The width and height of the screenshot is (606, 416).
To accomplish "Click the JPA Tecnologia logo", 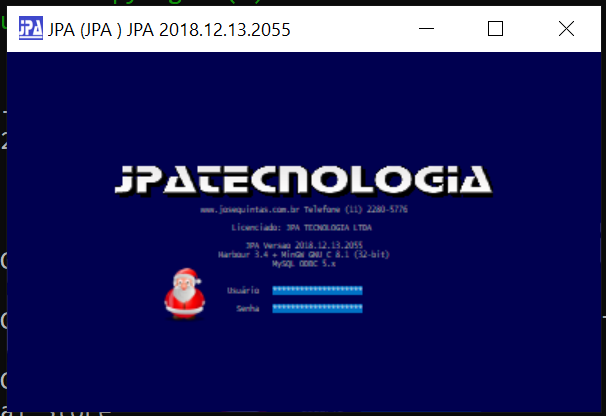I will tap(303, 180).
